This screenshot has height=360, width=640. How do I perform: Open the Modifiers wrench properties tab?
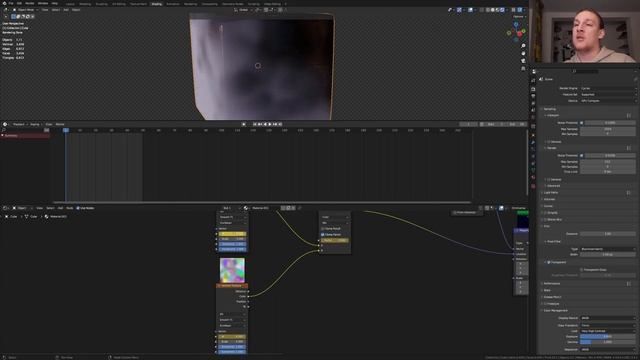pyautogui.click(x=533, y=142)
